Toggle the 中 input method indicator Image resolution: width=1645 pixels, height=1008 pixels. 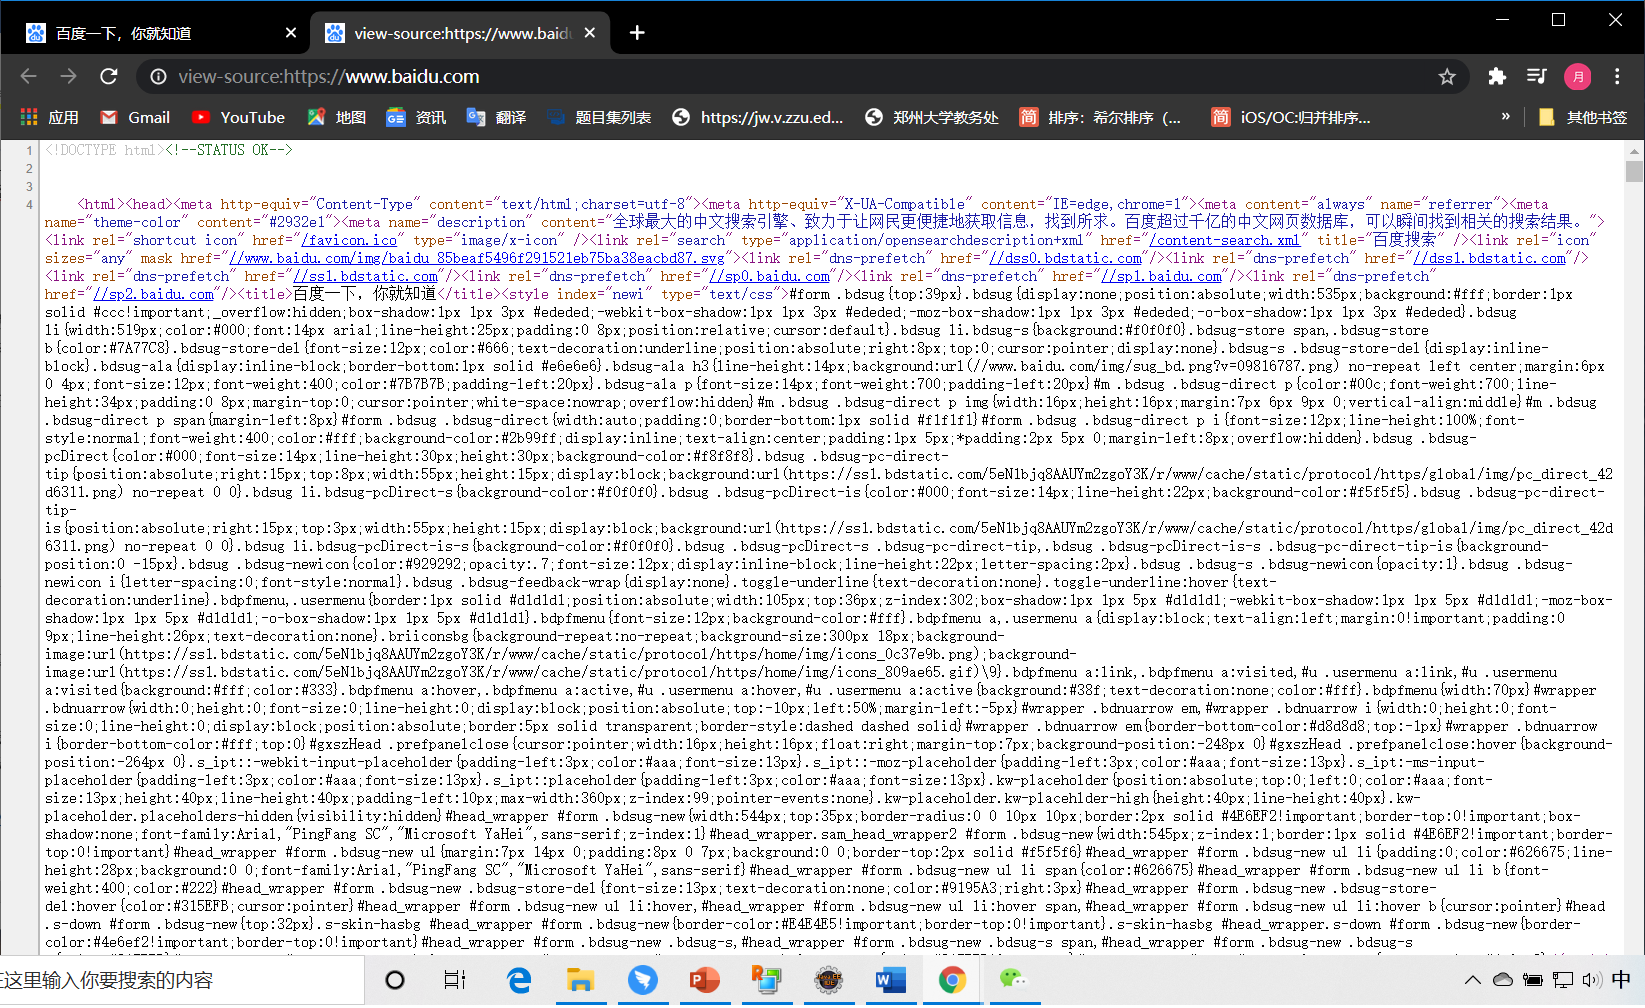[1621, 980]
